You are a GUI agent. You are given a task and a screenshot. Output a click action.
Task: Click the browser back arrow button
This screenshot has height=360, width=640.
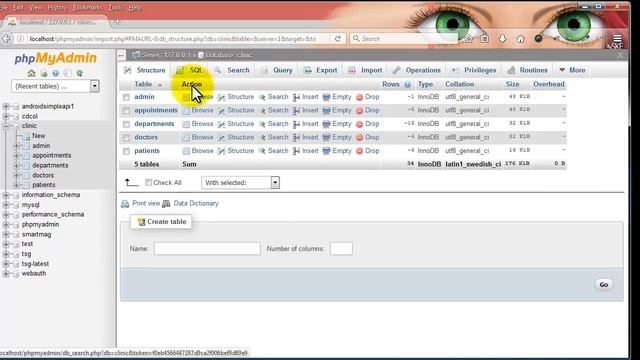pos(7,39)
